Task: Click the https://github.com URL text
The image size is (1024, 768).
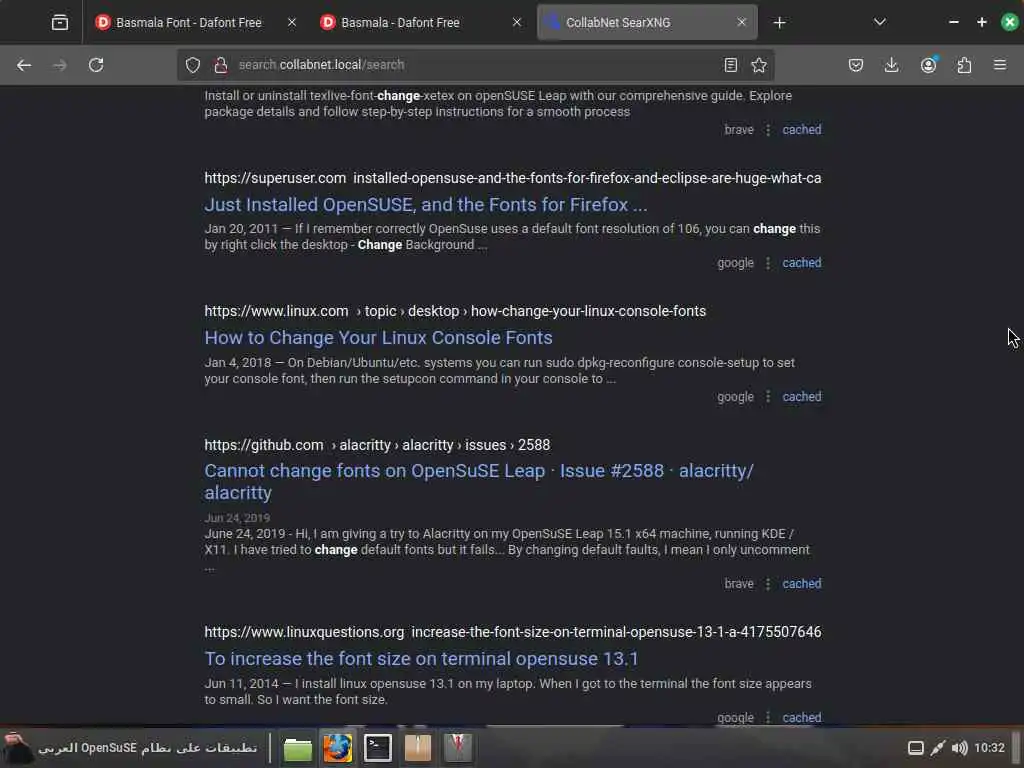Action: 264,445
